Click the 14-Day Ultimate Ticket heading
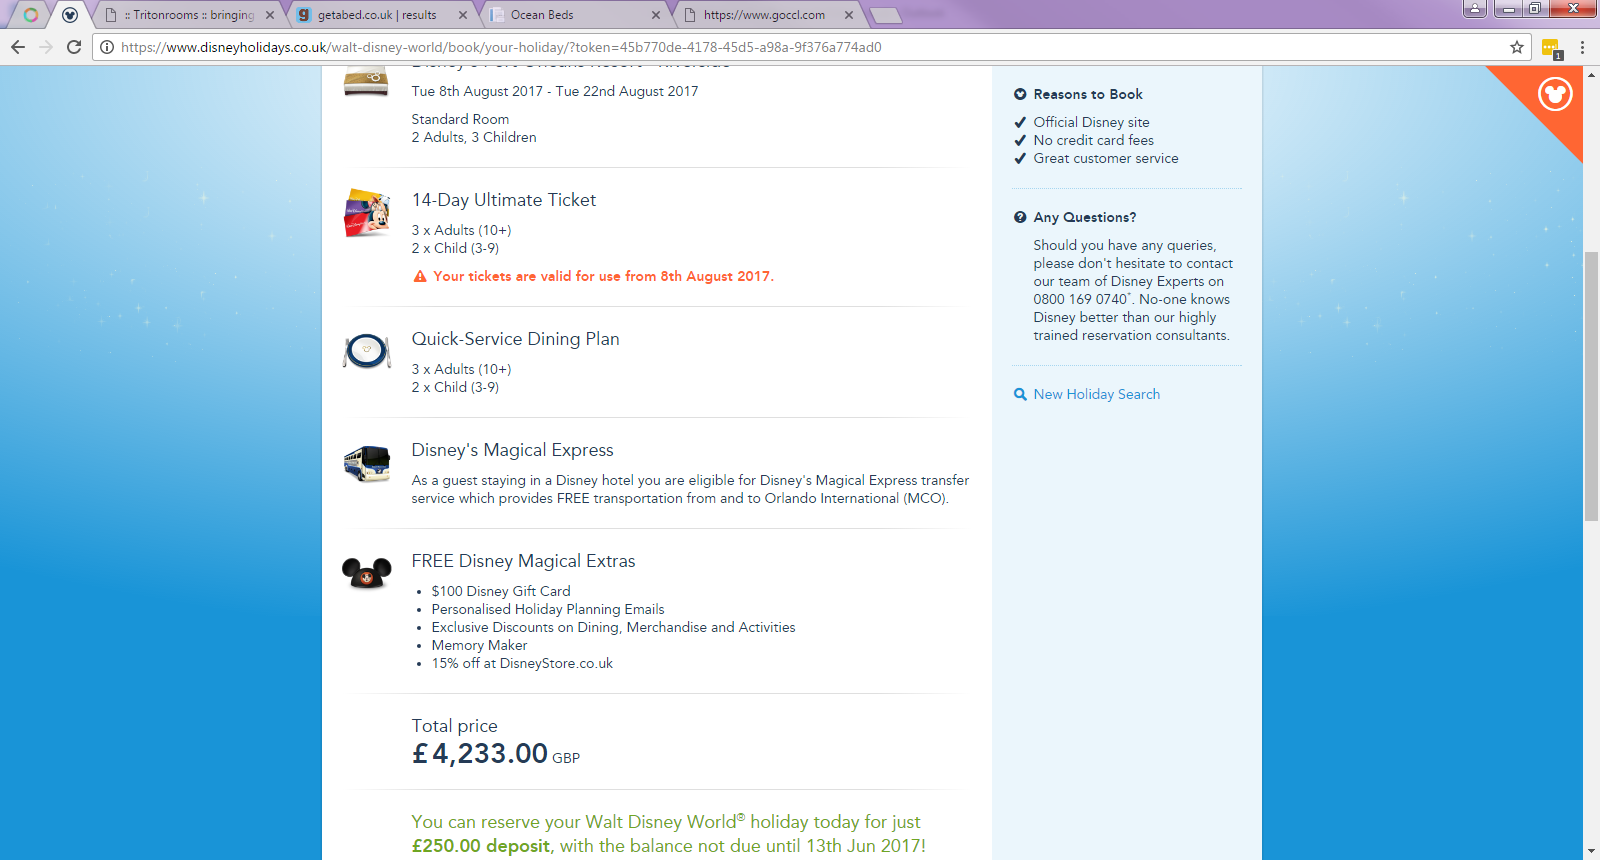This screenshot has width=1600, height=860. (504, 200)
